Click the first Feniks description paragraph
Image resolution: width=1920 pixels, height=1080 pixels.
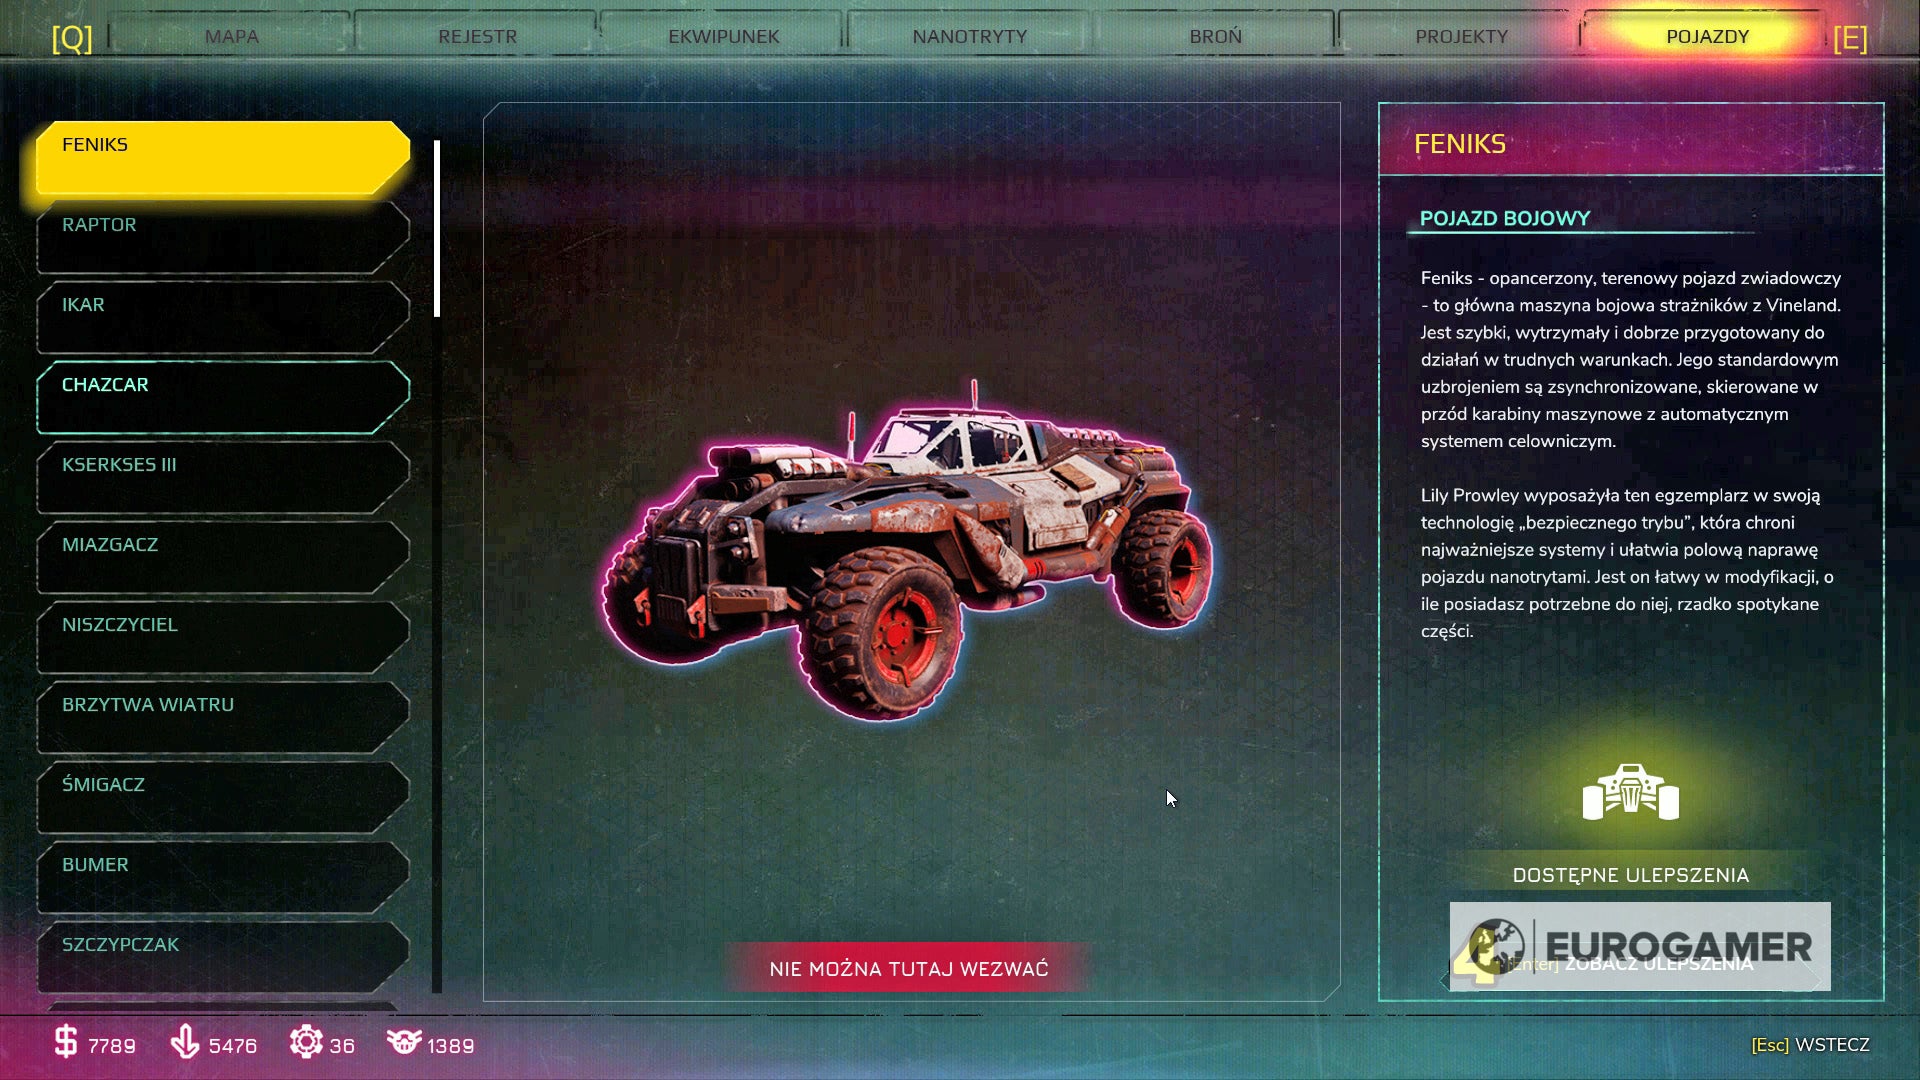(1631, 359)
